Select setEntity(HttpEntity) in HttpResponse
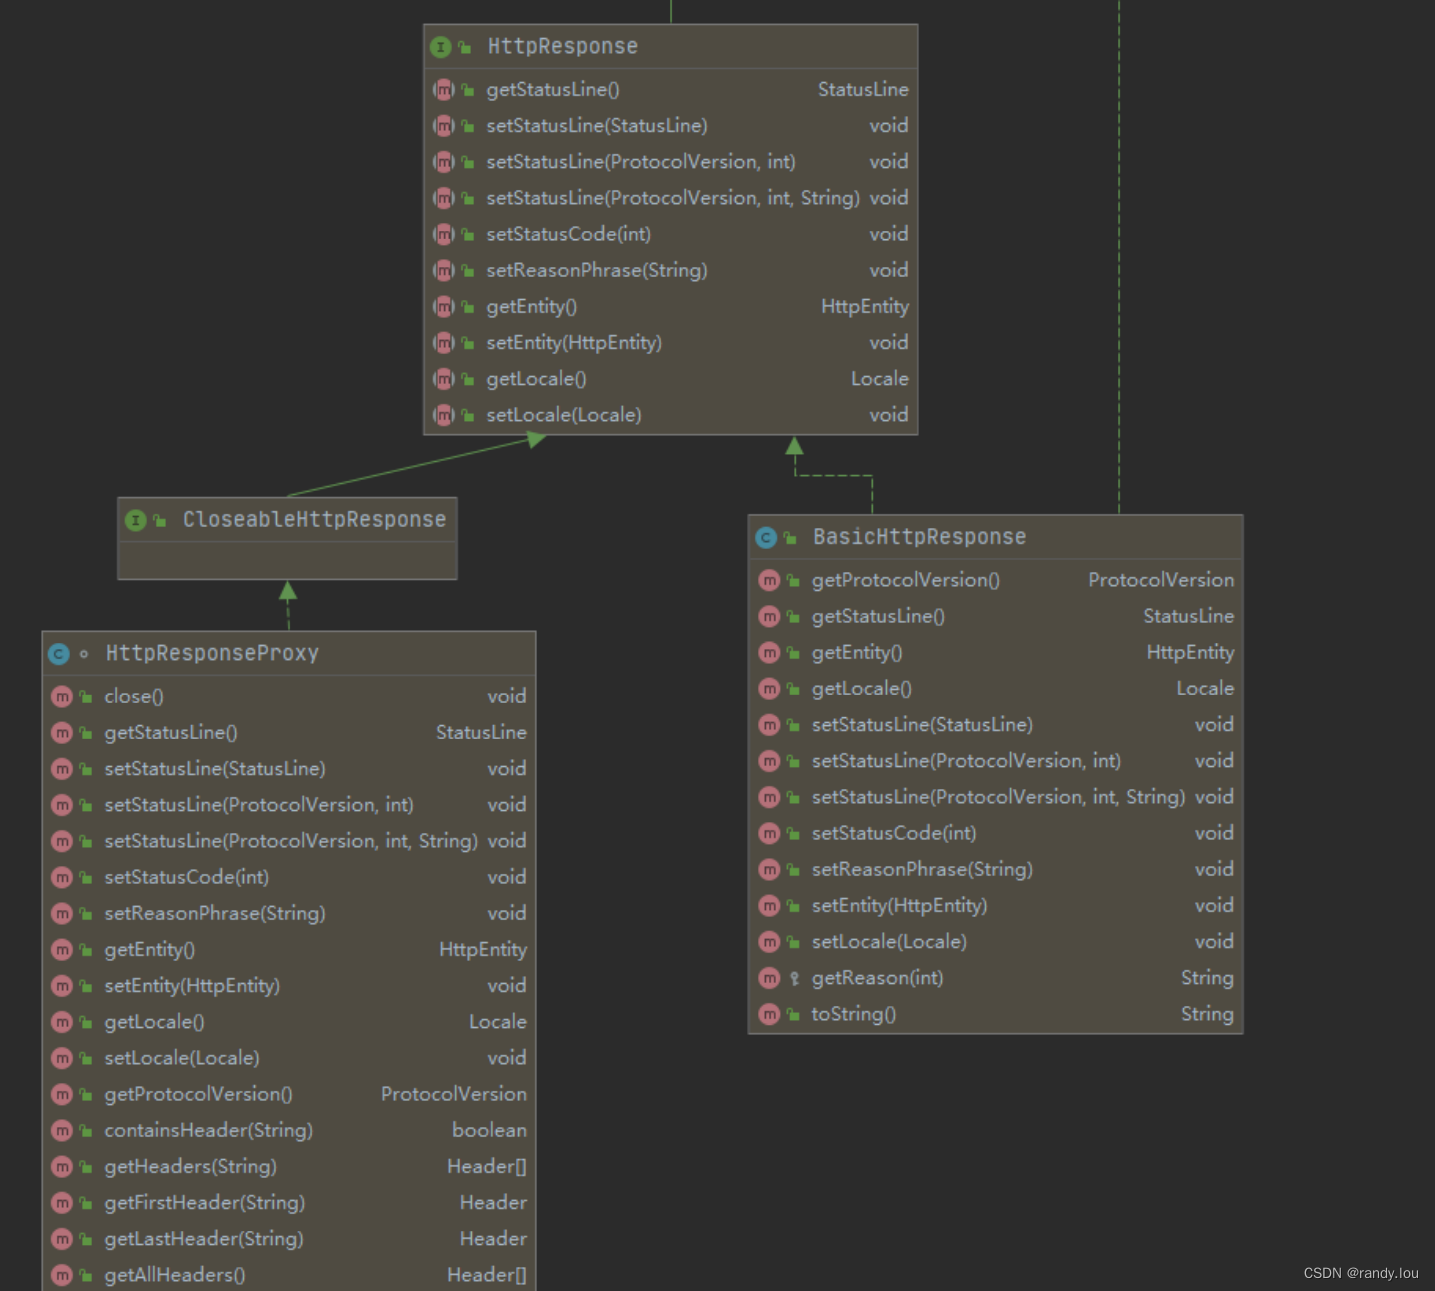Viewport: 1435px width, 1291px height. pyautogui.click(x=574, y=343)
